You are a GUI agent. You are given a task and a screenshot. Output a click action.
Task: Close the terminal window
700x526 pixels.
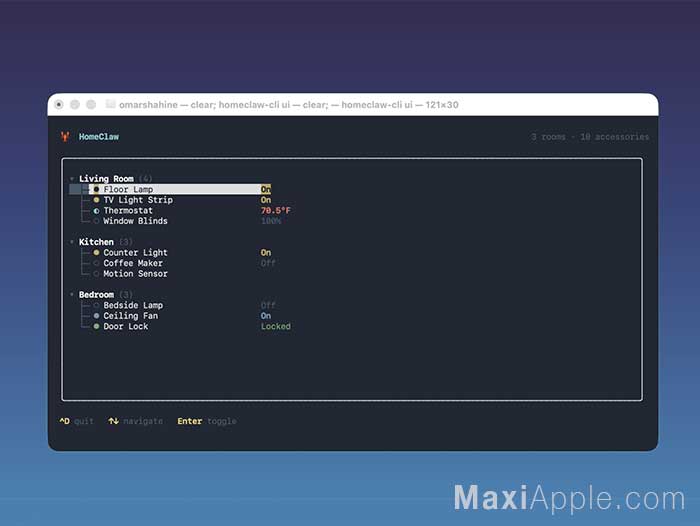59,104
